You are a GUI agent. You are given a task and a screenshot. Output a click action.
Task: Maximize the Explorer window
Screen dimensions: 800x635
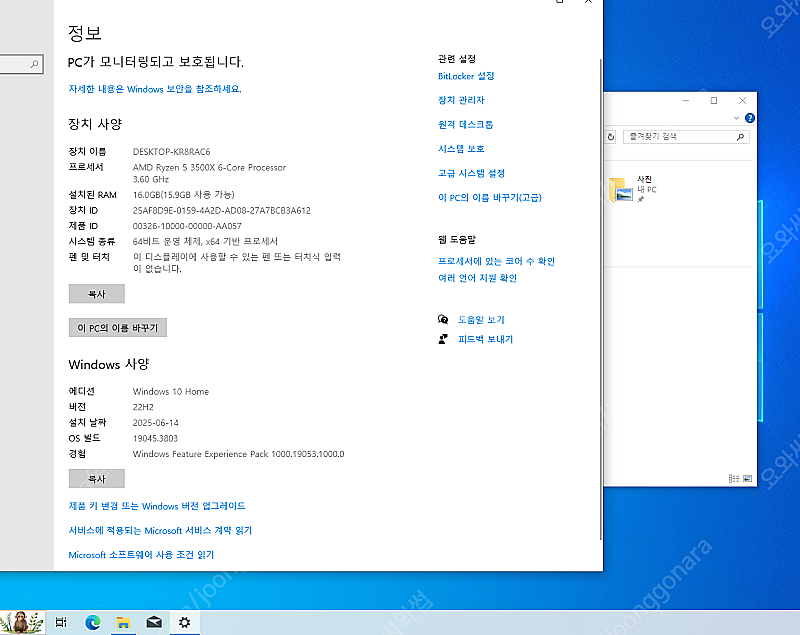[x=714, y=100]
